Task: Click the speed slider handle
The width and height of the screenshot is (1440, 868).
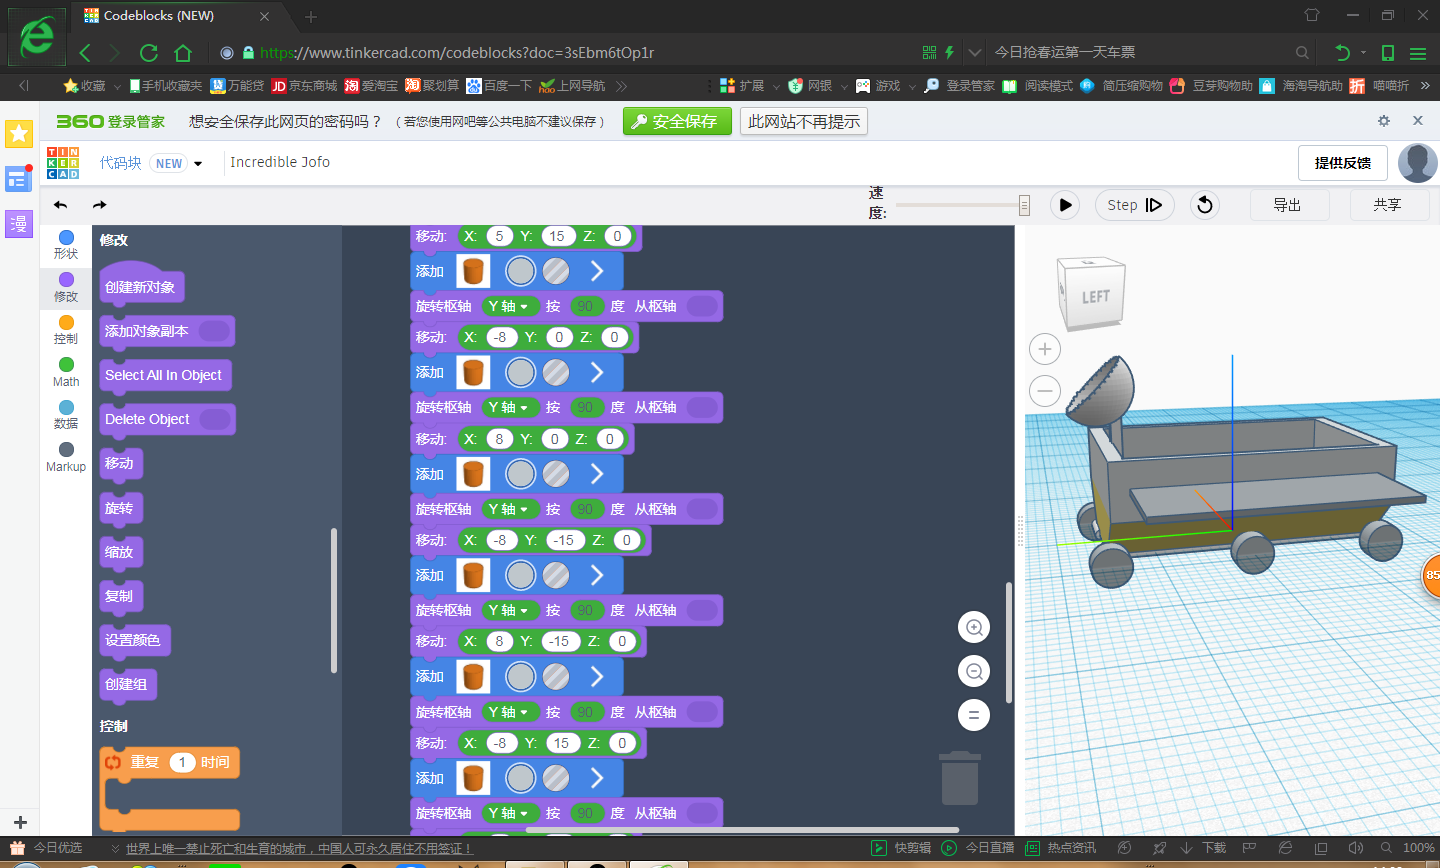Action: pos(1024,205)
